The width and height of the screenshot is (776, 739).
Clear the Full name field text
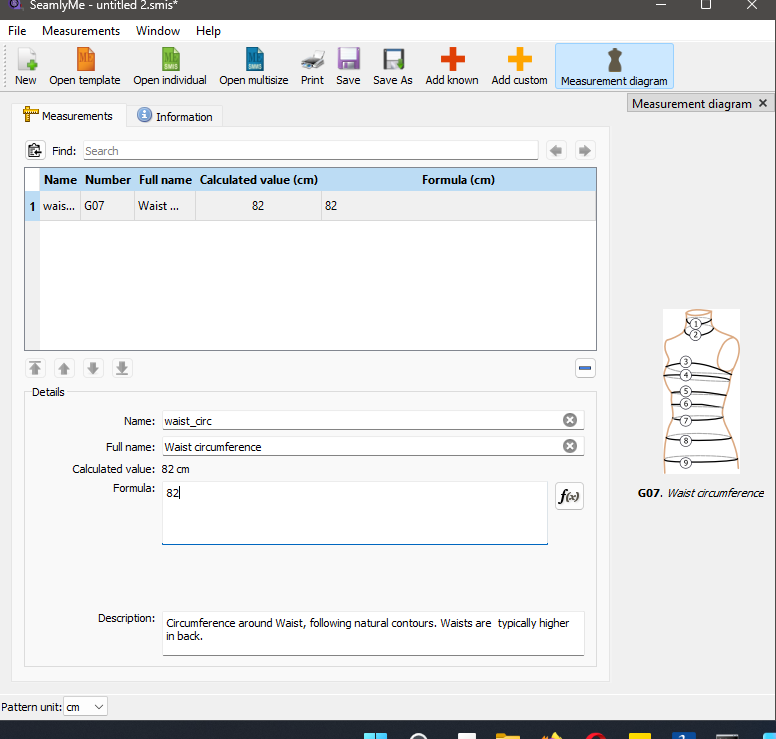pos(570,446)
